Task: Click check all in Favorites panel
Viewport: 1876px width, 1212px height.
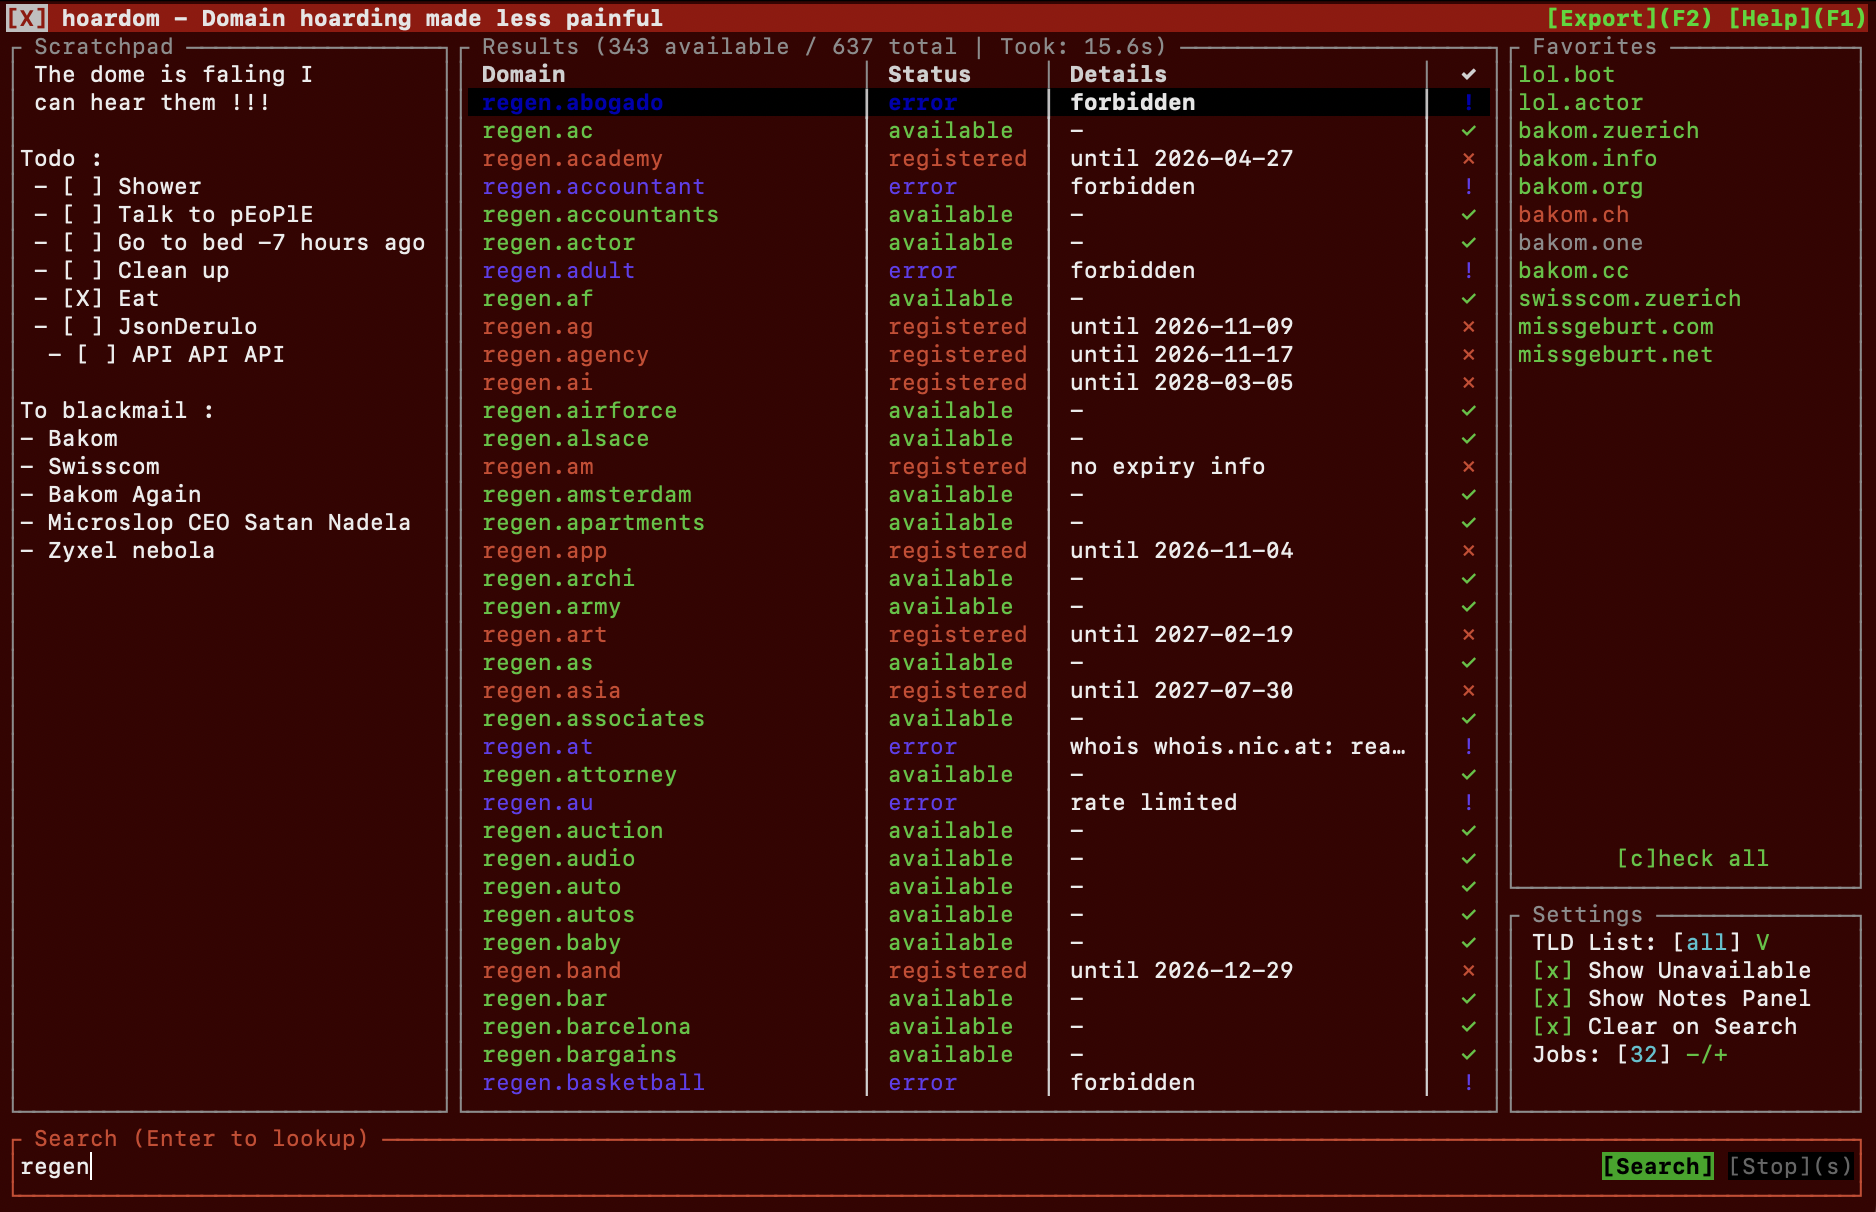Action: point(1692,859)
